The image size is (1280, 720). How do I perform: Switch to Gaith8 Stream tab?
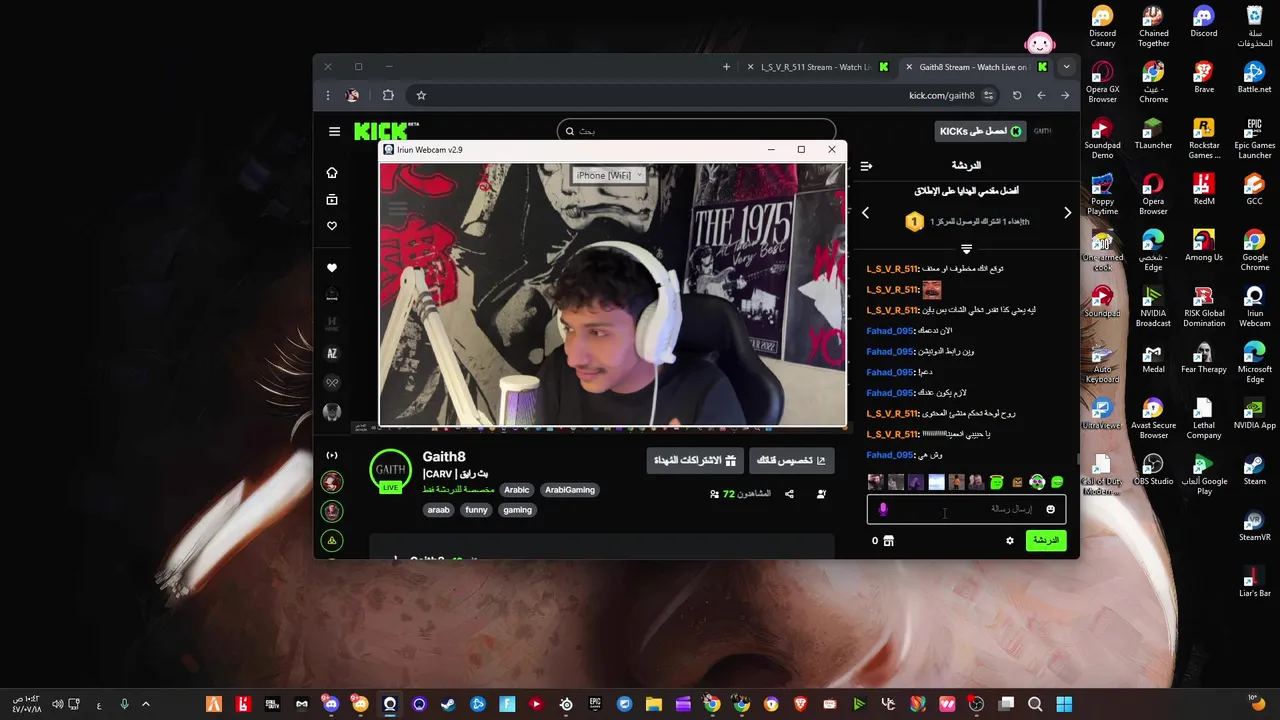[977, 67]
